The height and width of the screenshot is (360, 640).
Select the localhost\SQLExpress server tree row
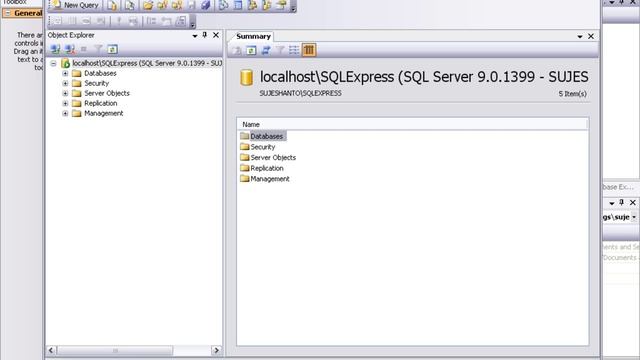click(147, 63)
